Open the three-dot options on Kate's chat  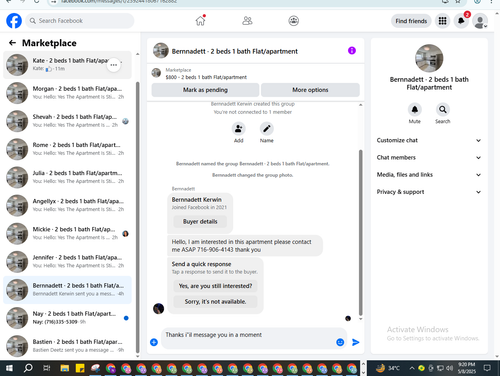[x=114, y=65]
